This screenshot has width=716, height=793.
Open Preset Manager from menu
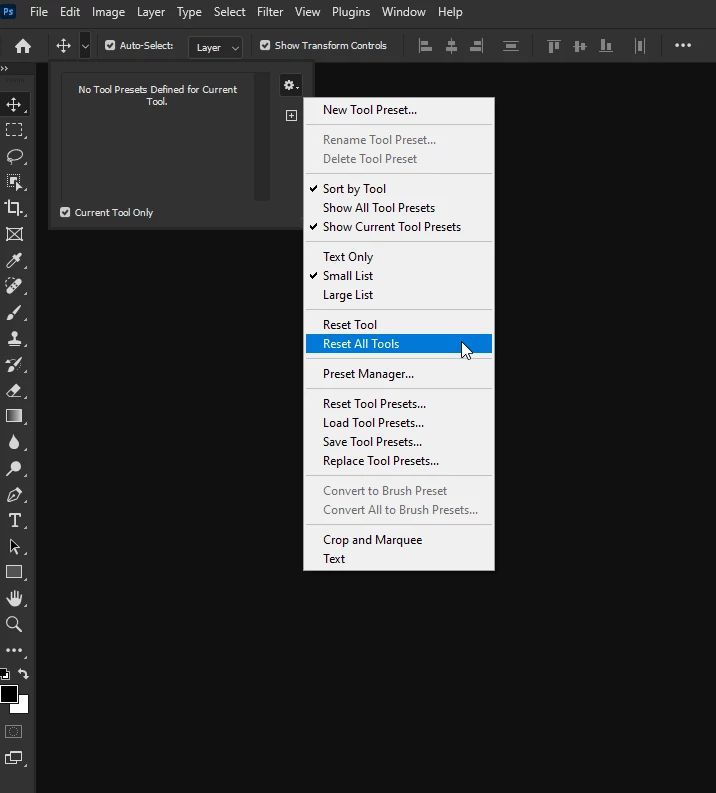[399, 374]
